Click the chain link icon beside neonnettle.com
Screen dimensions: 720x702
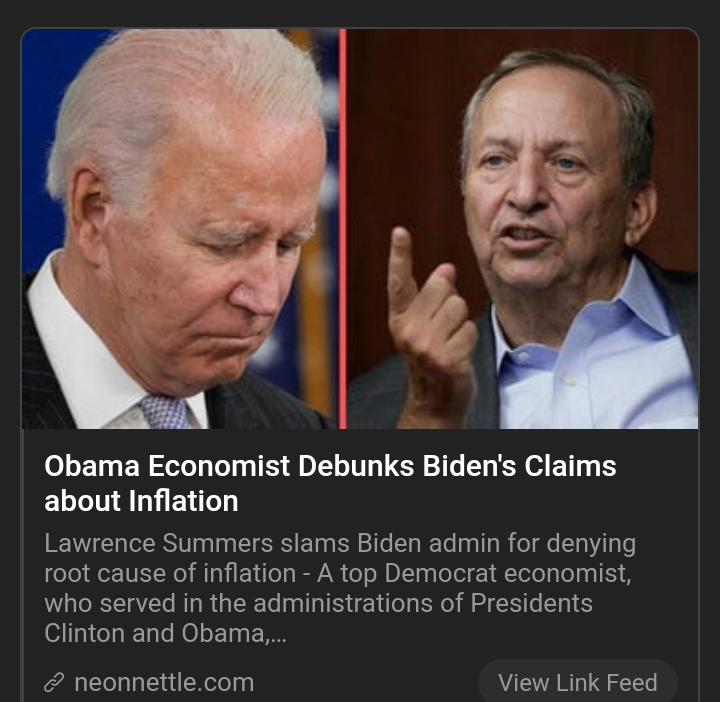point(54,682)
